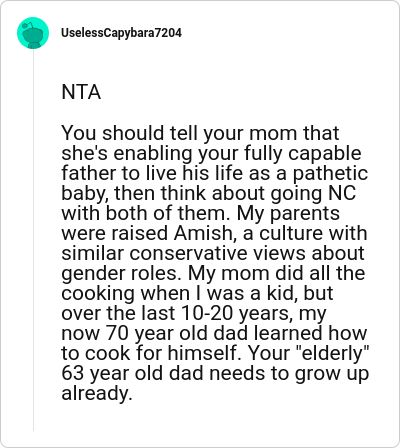The image size is (400, 448).
Task: Click the phrase "going NC"
Action: pos(313,194)
